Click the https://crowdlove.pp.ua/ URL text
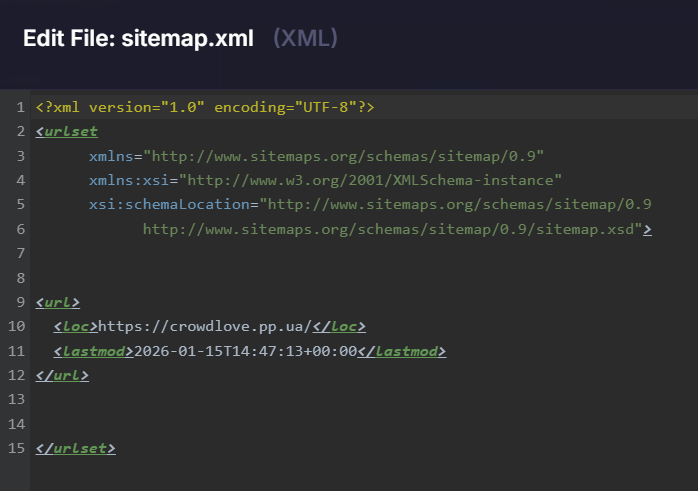698x491 pixels. (205, 326)
